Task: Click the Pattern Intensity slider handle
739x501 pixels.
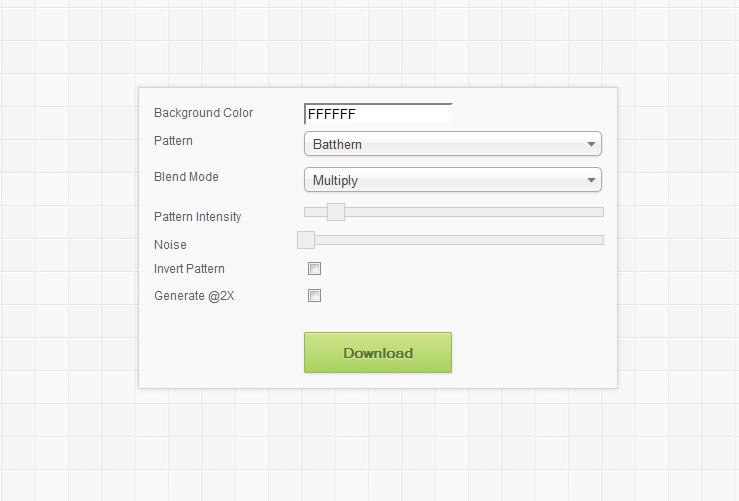Action: click(336, 212)
